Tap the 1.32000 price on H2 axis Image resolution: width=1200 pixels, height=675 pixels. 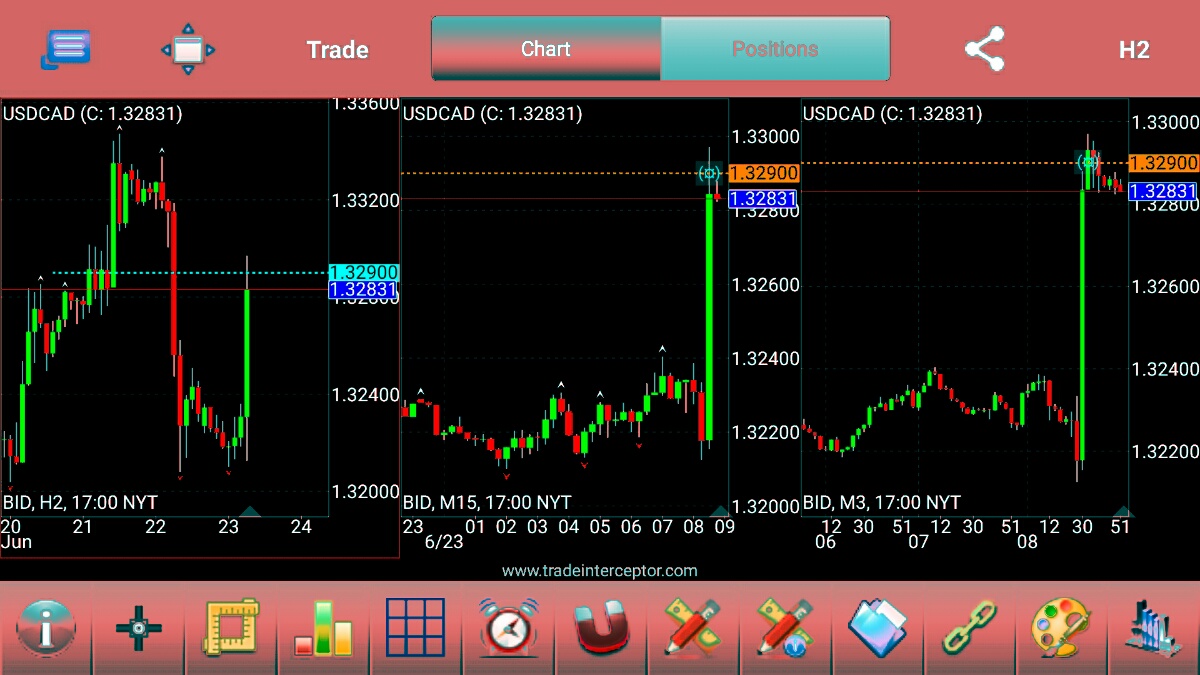pos(366,492)
